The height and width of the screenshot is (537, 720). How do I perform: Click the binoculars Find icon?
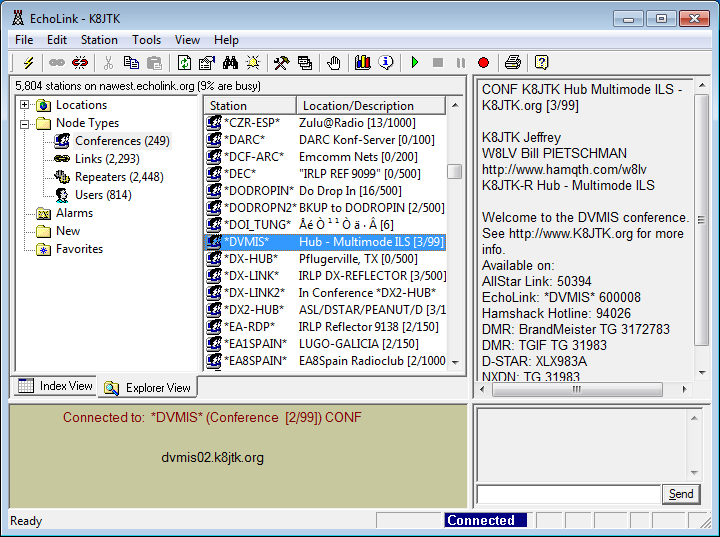point(230,62)
